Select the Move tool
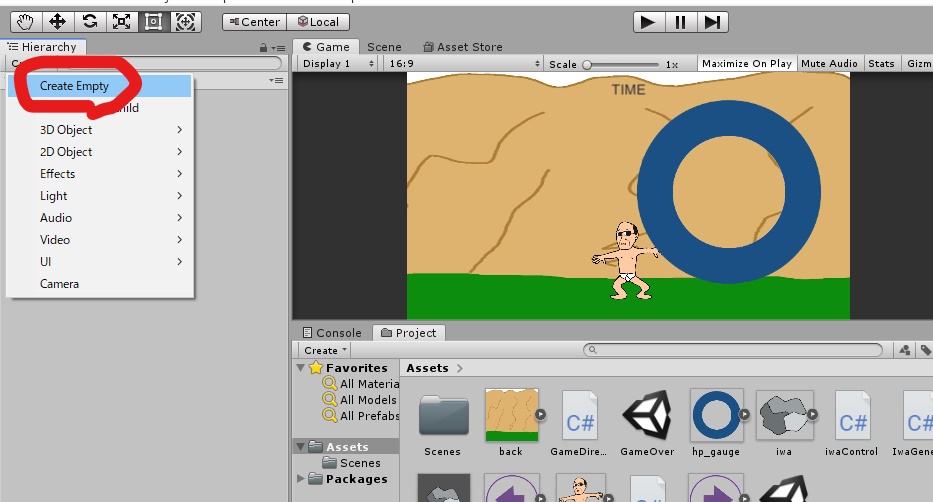The image size is (933, 502). 57,22
